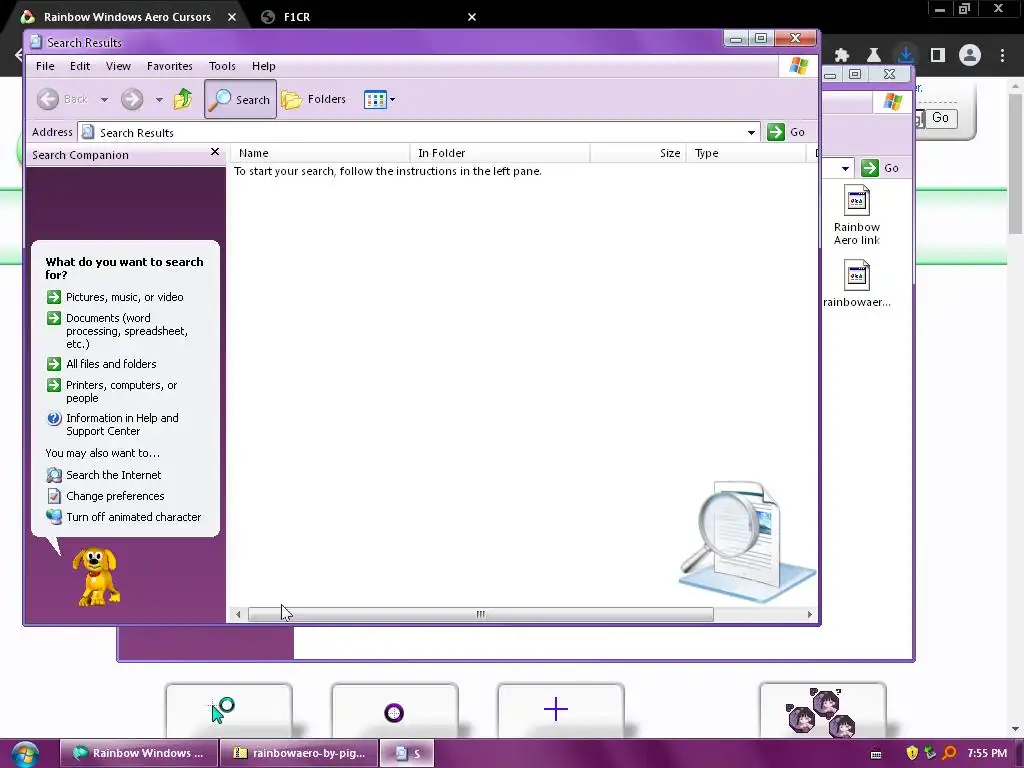
Task: Click the blue crosshair cursor thumbnail
Action: 560,710
